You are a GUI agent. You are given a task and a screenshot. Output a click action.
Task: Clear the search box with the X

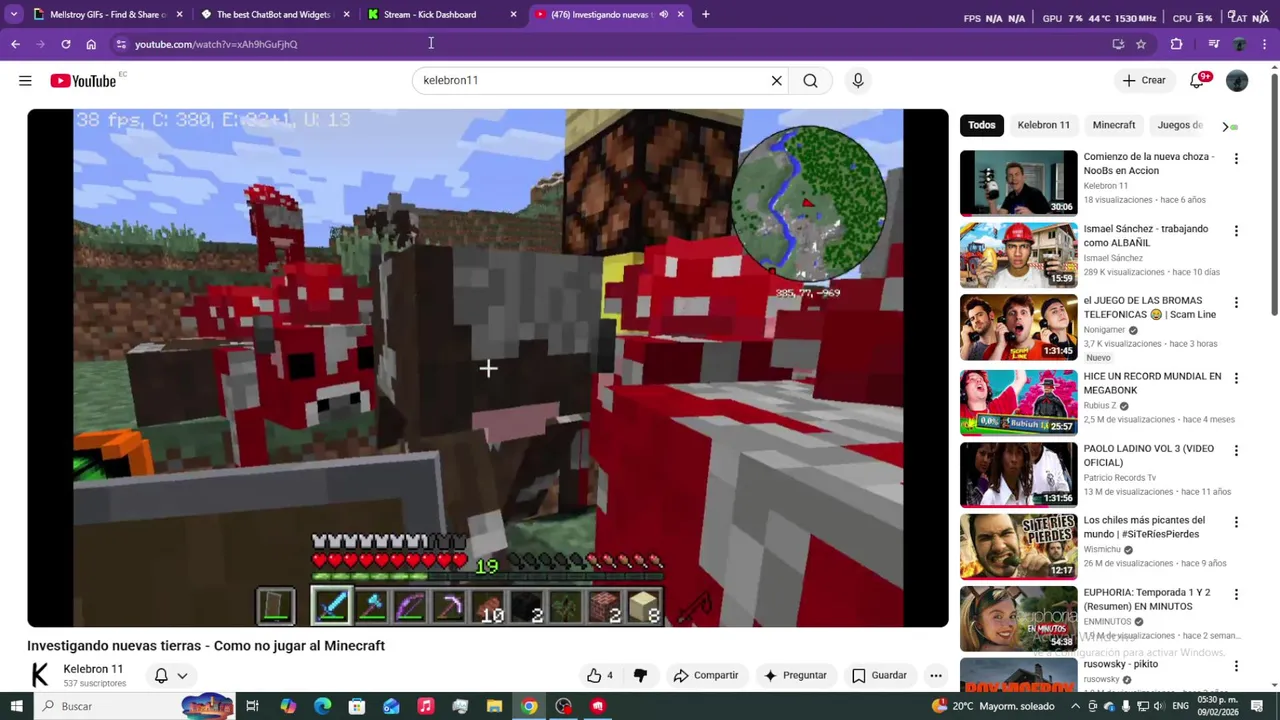[x=776, y=80]
